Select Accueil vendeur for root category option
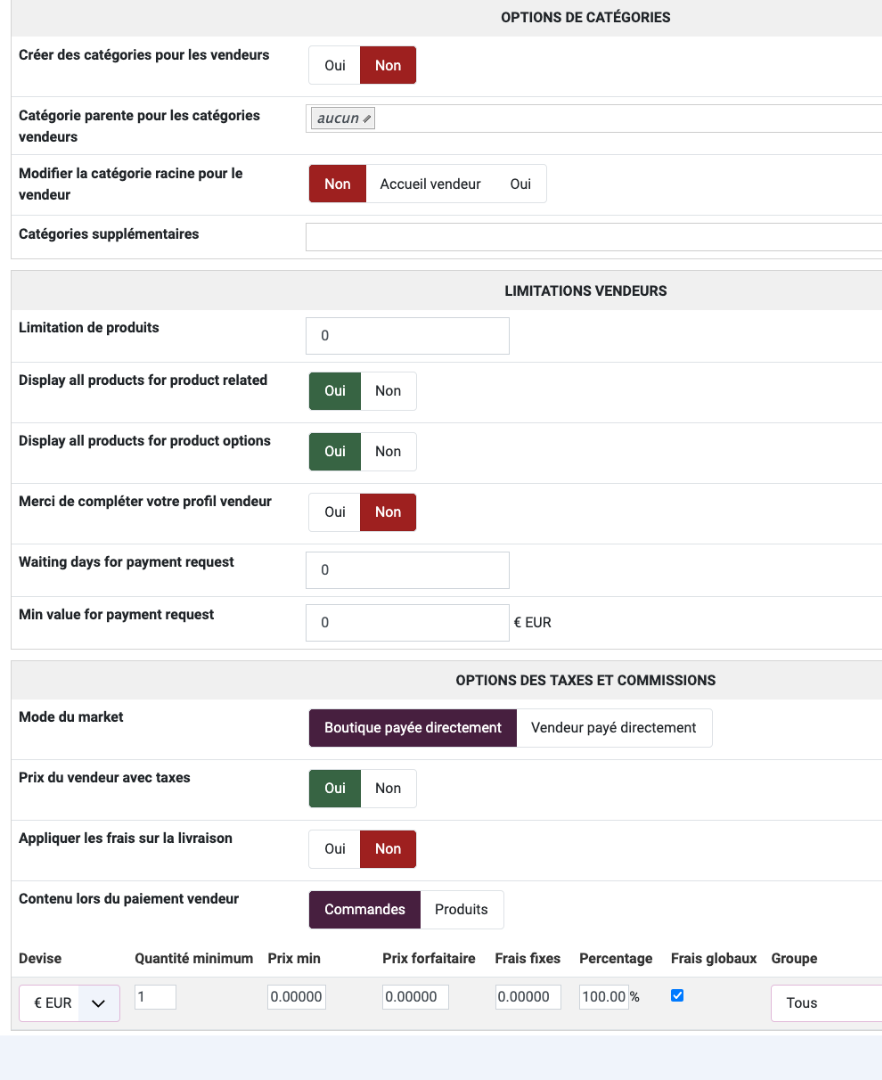882x1080 pixels. (x=430, y=184)
